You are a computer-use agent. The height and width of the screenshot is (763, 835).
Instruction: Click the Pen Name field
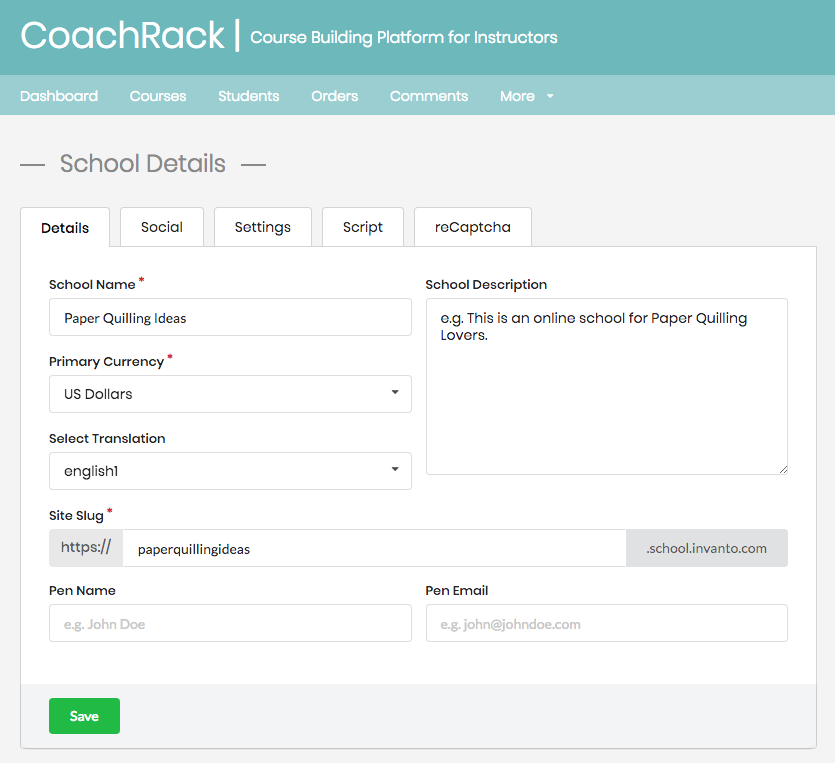coord(230,623)
